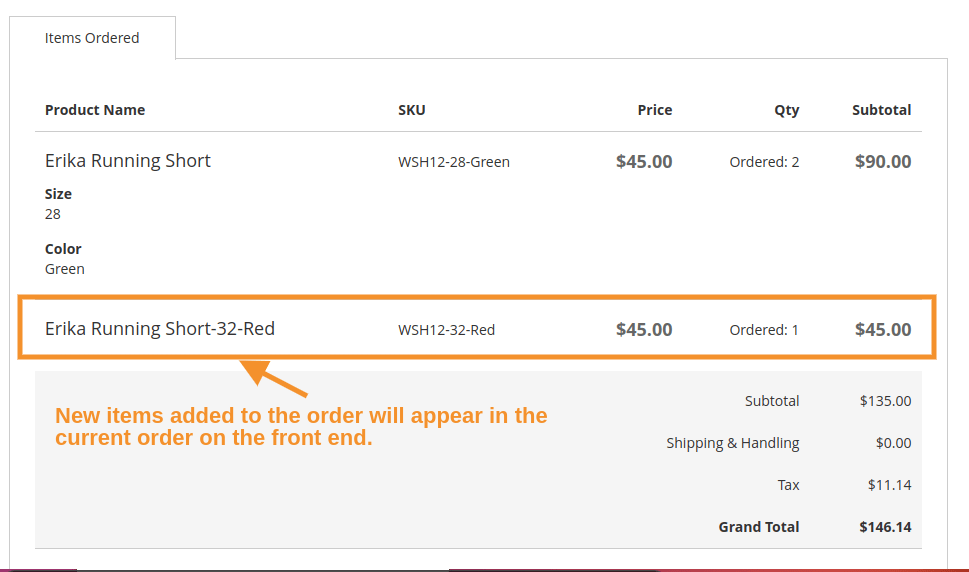Click the Size option label

[x=58, y=194]
